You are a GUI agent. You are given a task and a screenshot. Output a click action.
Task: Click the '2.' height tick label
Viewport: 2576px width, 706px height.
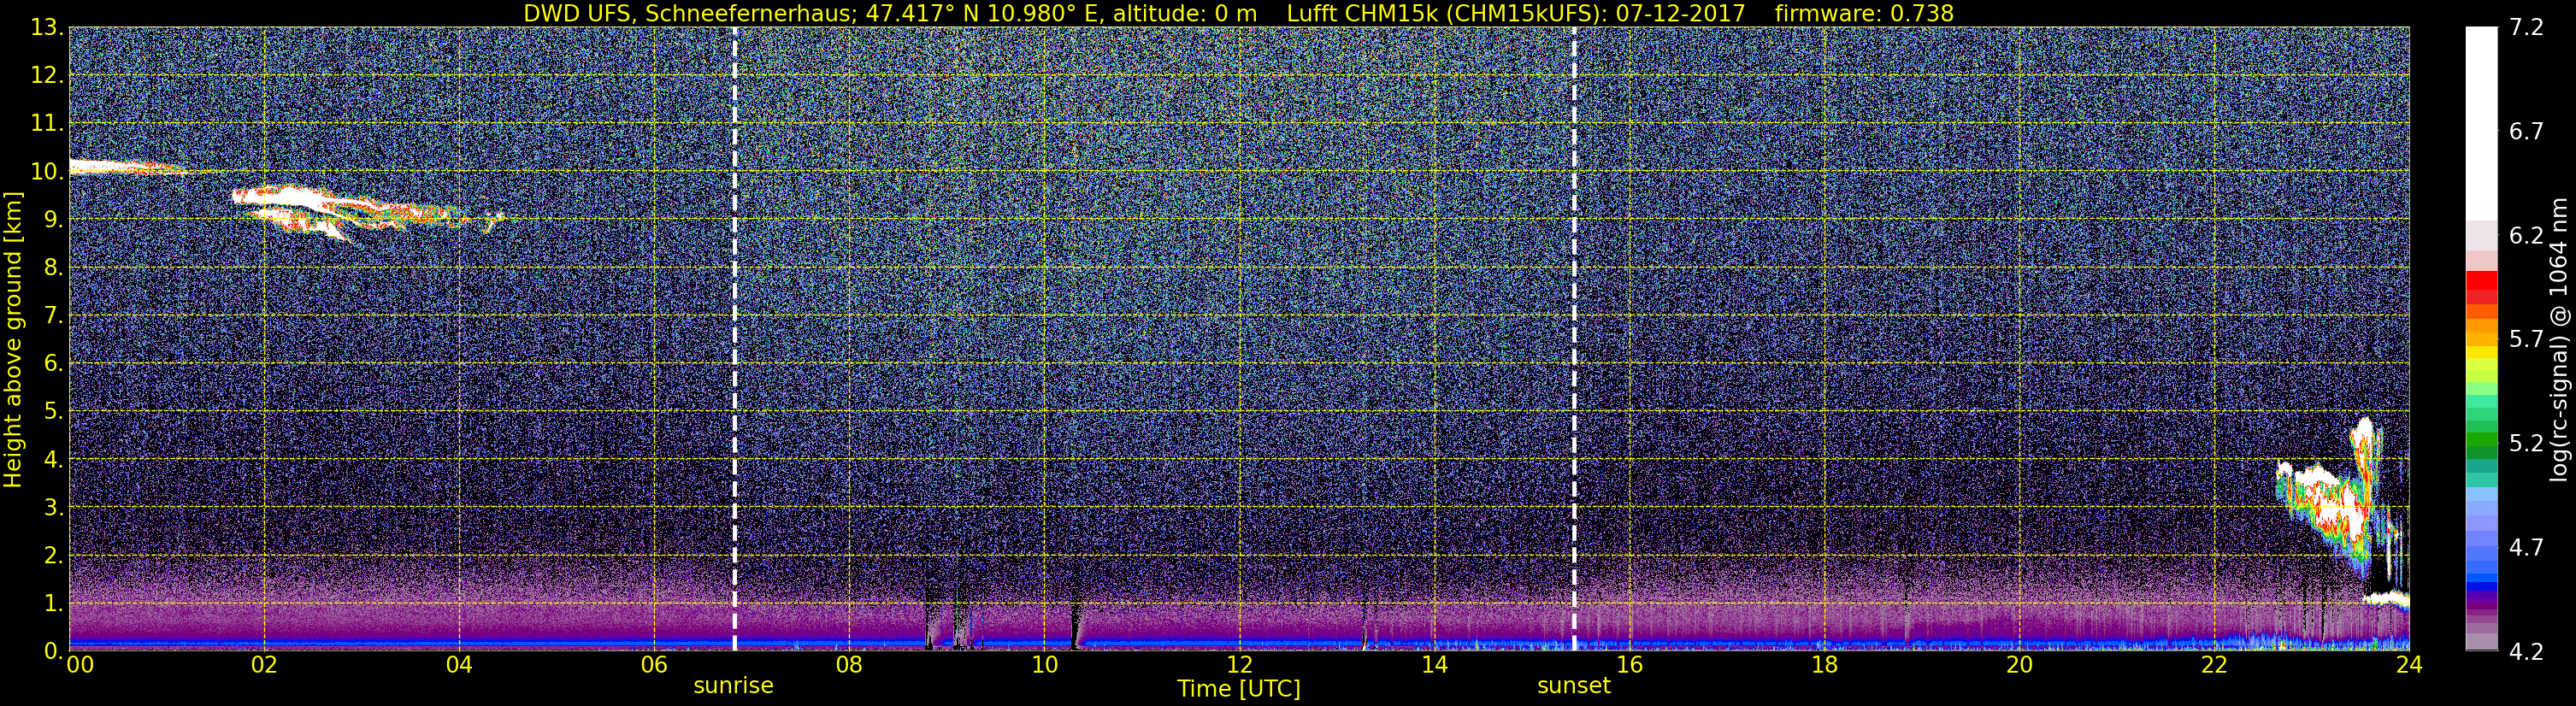click(x=52, y=556)
